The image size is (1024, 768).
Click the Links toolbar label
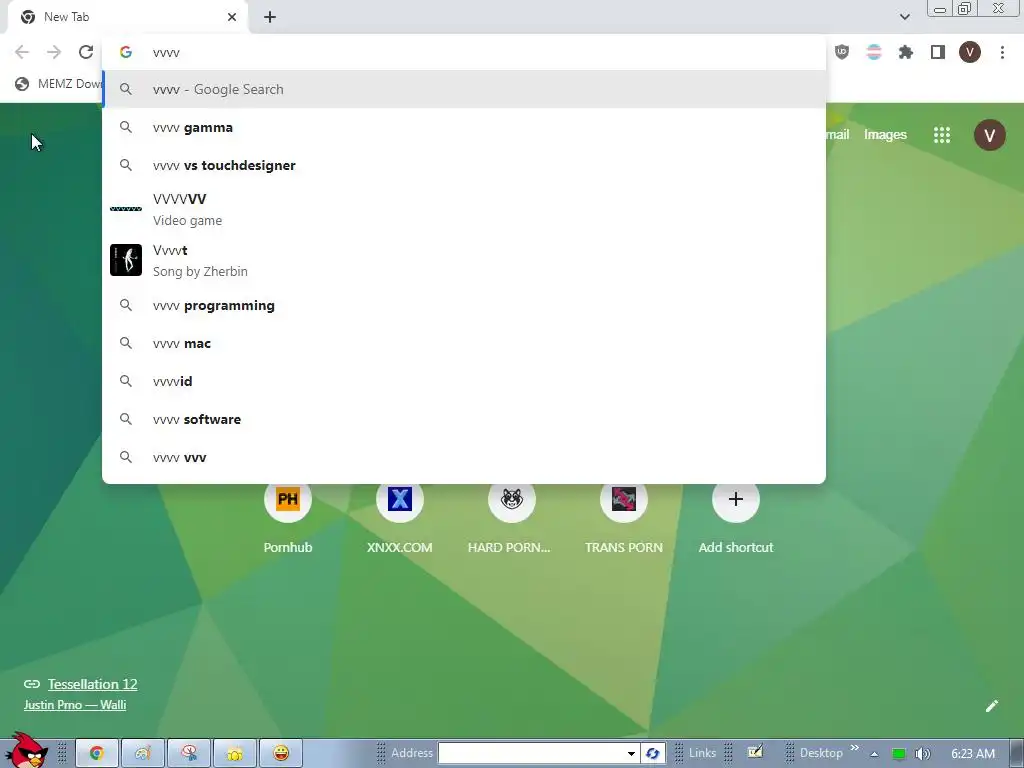(x=702, y=753)
